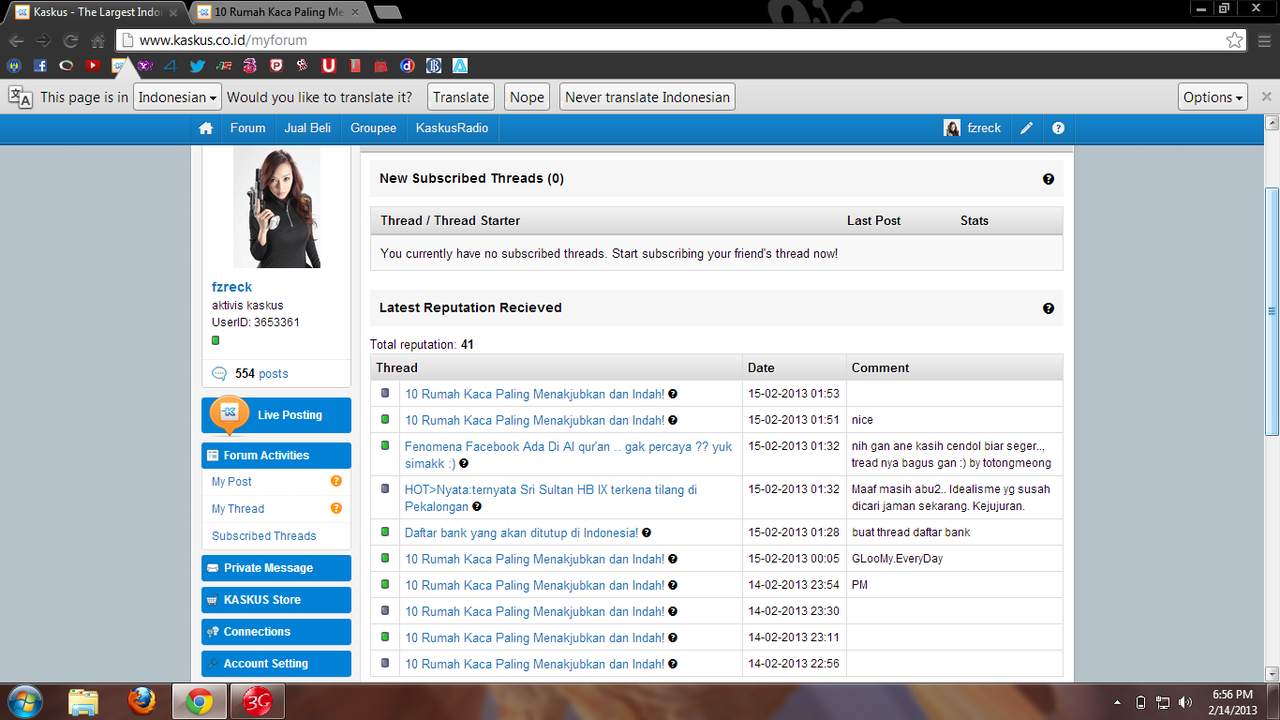Close the translate bar with X
Viewport: 1280px width, 720px height.
1266,97
